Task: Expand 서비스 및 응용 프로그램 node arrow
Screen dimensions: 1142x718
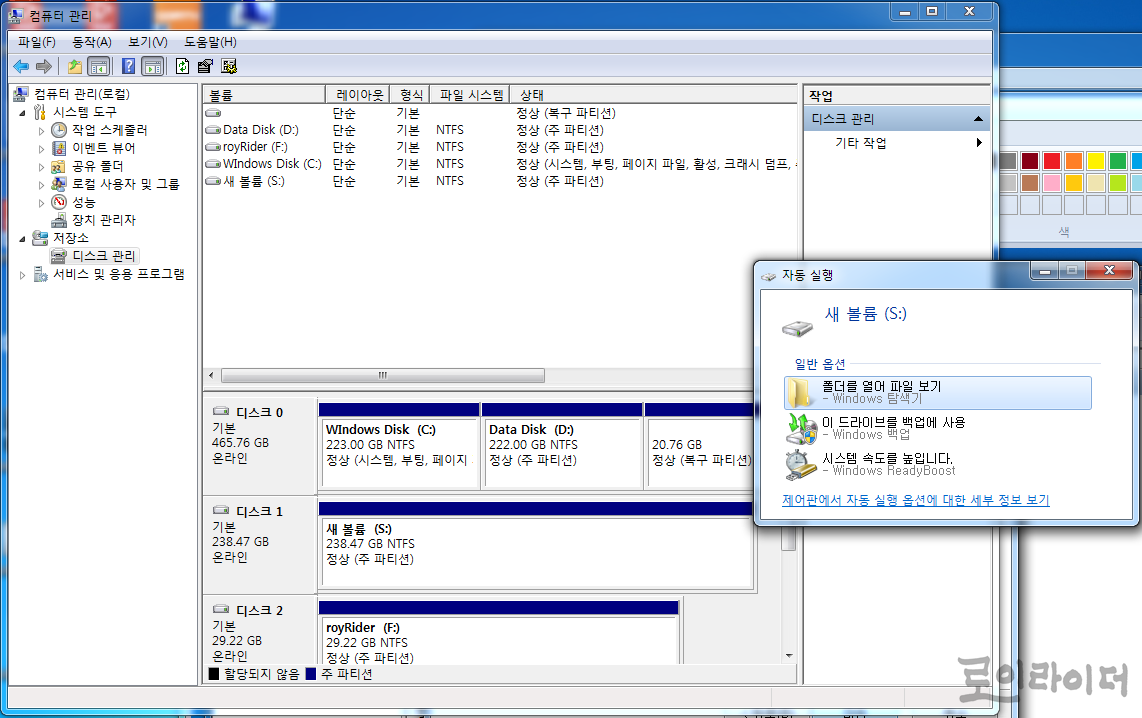Action: point(22,275)
